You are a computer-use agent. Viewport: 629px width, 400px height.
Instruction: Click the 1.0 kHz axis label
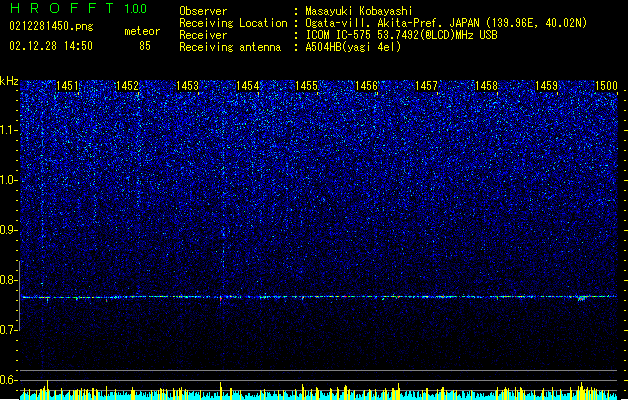tap(8, 180)
